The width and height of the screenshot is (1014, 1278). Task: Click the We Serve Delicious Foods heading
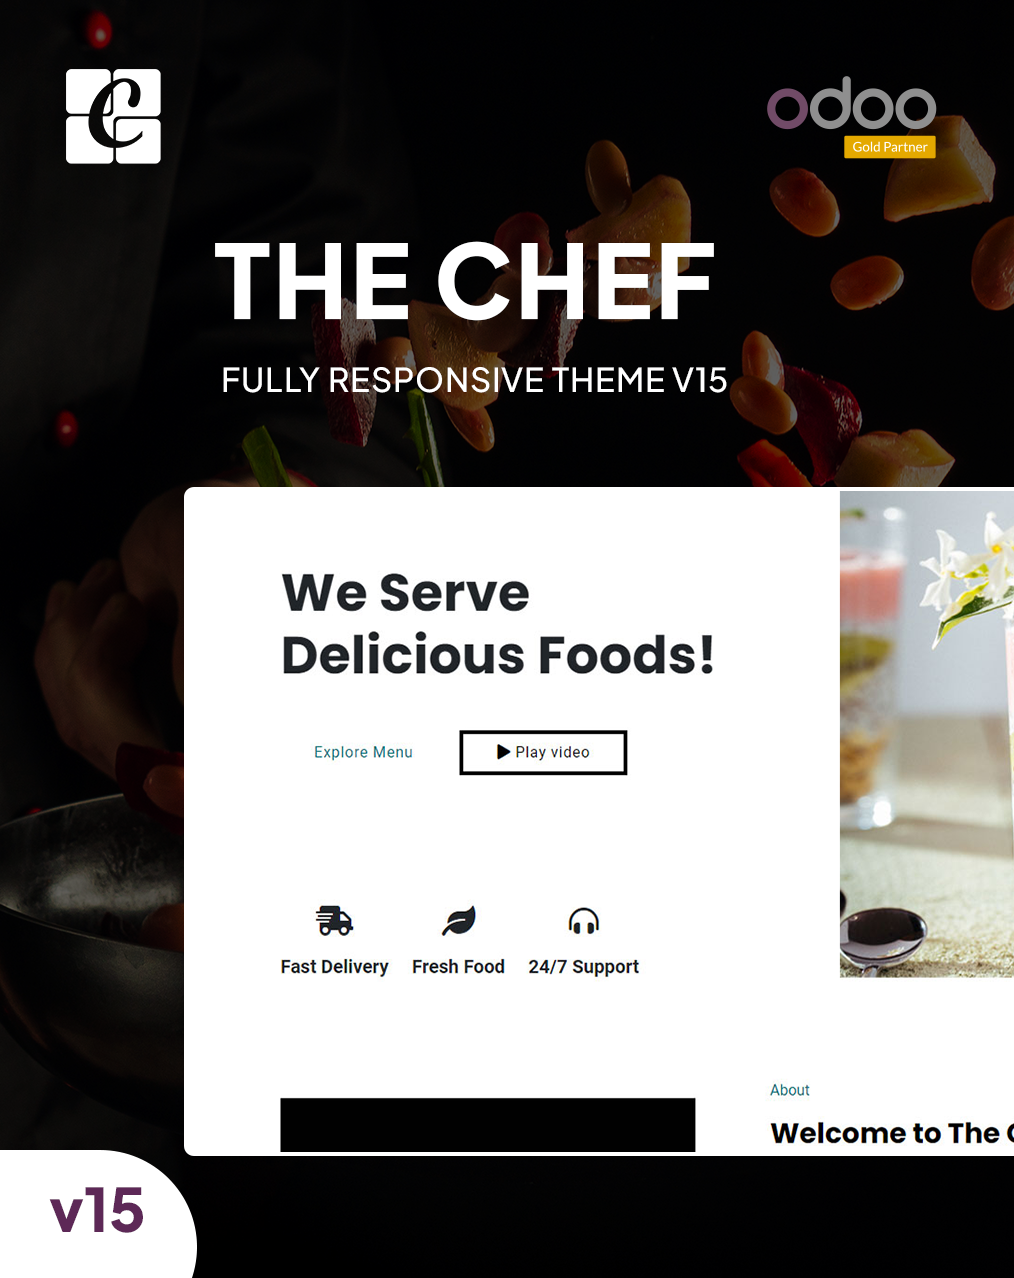click(x=498, y=624)
